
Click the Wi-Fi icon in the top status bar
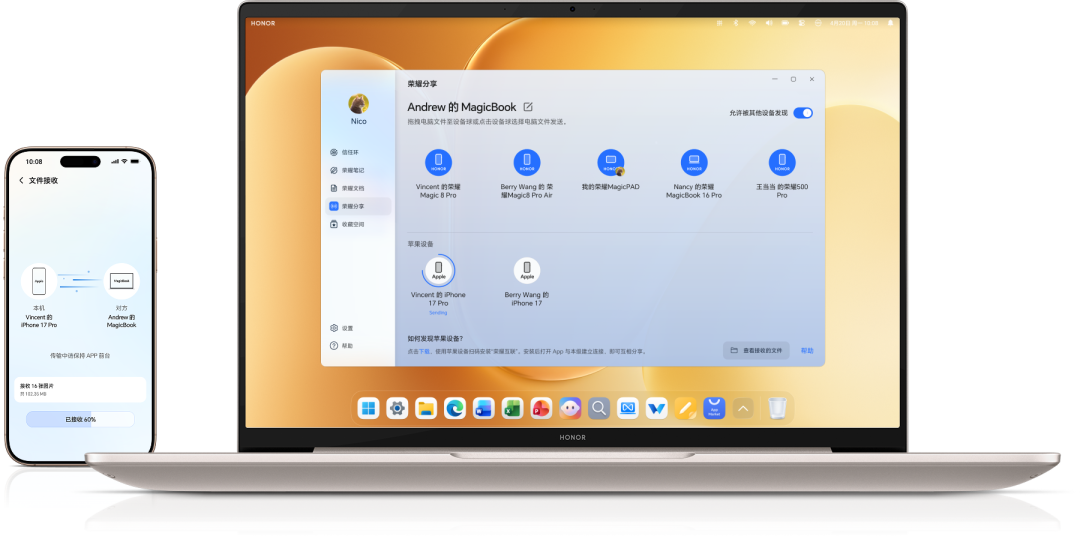pos(752,23)
